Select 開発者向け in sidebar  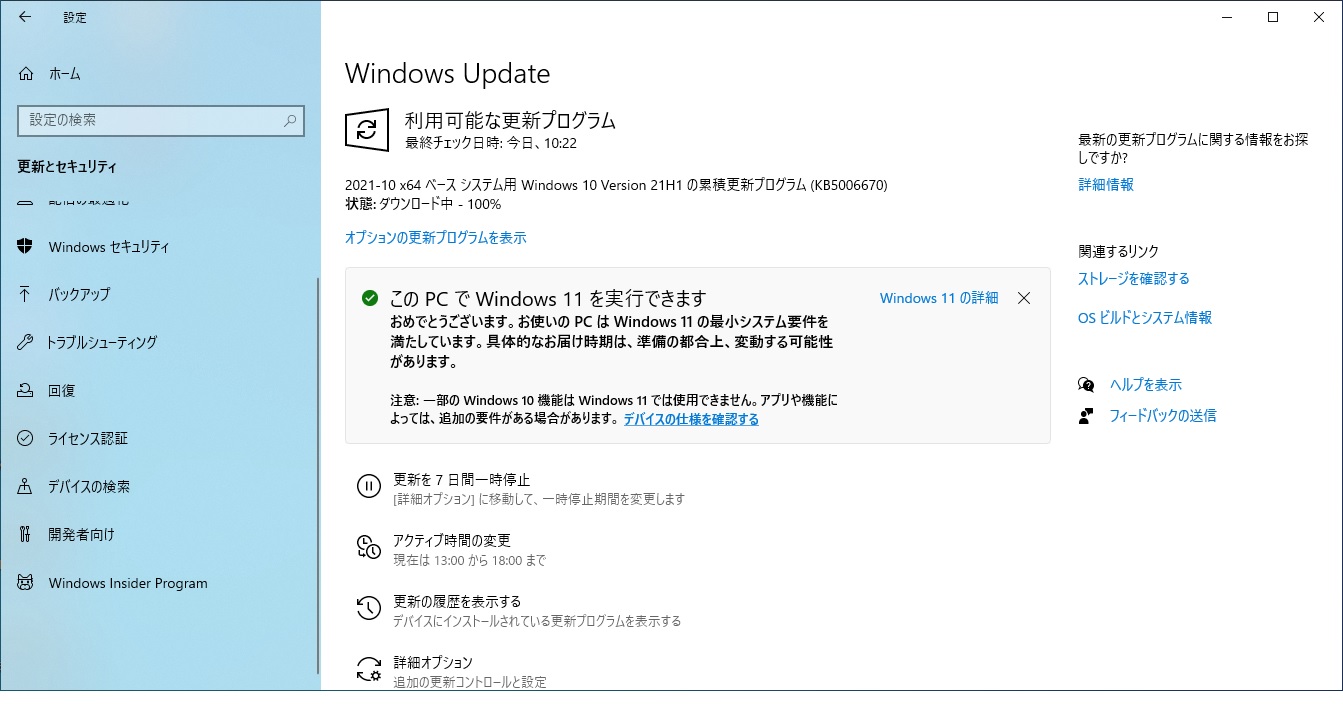tap(81, 535)
